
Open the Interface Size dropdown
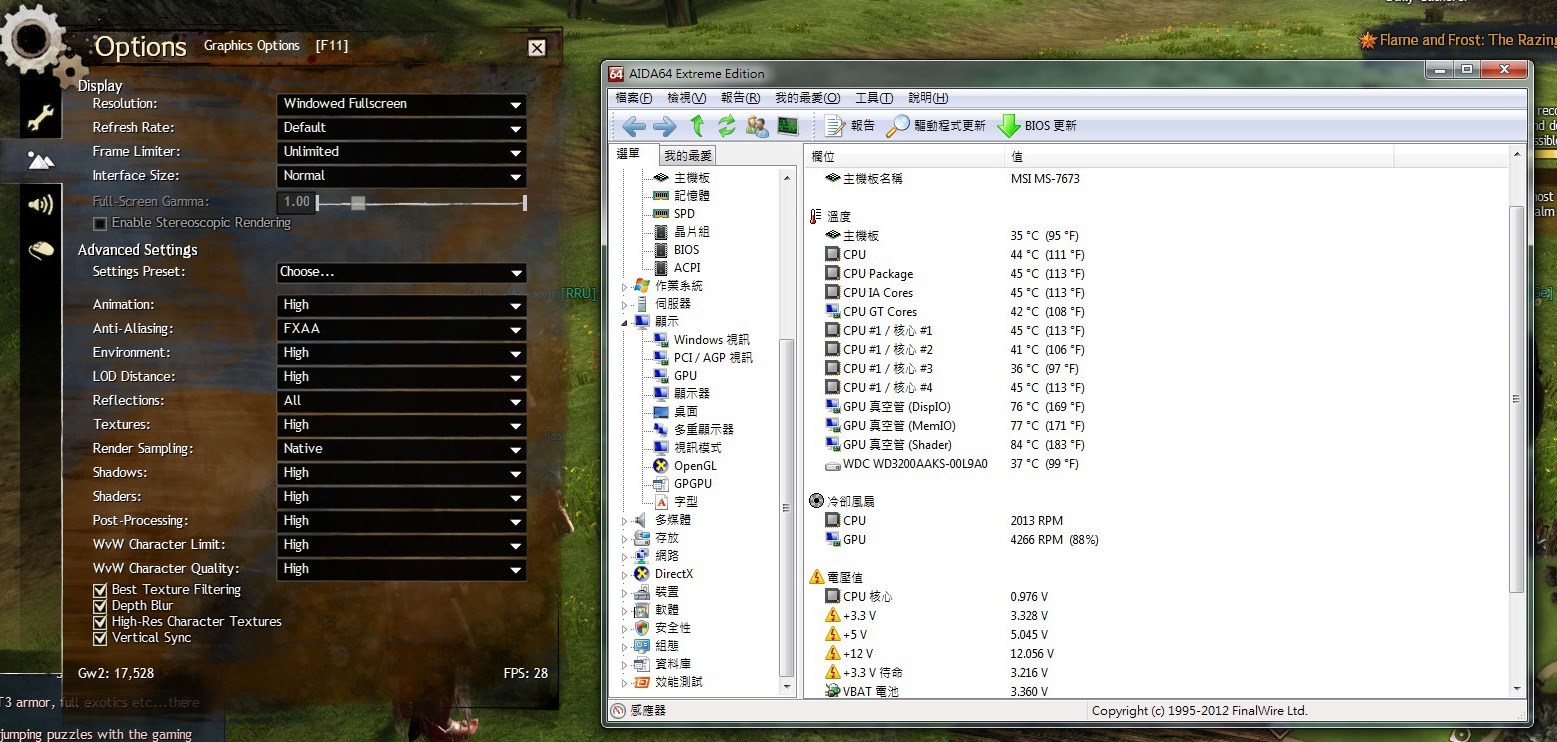tap(402, 176)
